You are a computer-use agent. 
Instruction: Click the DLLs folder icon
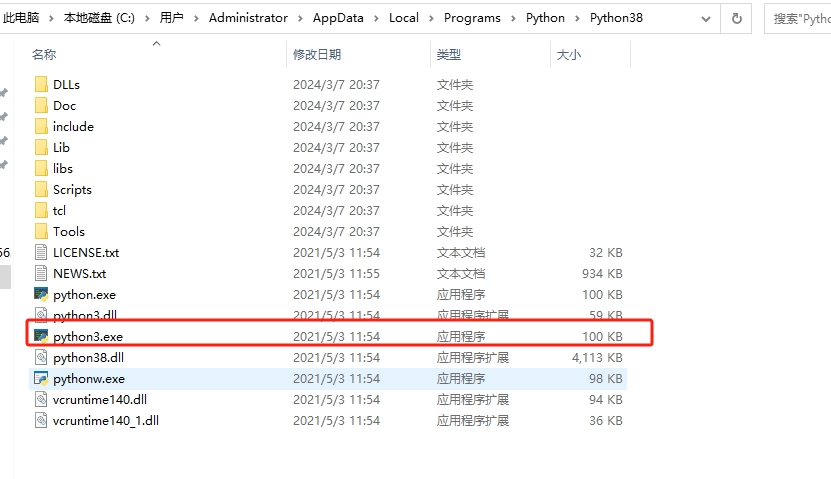[41, 84]
